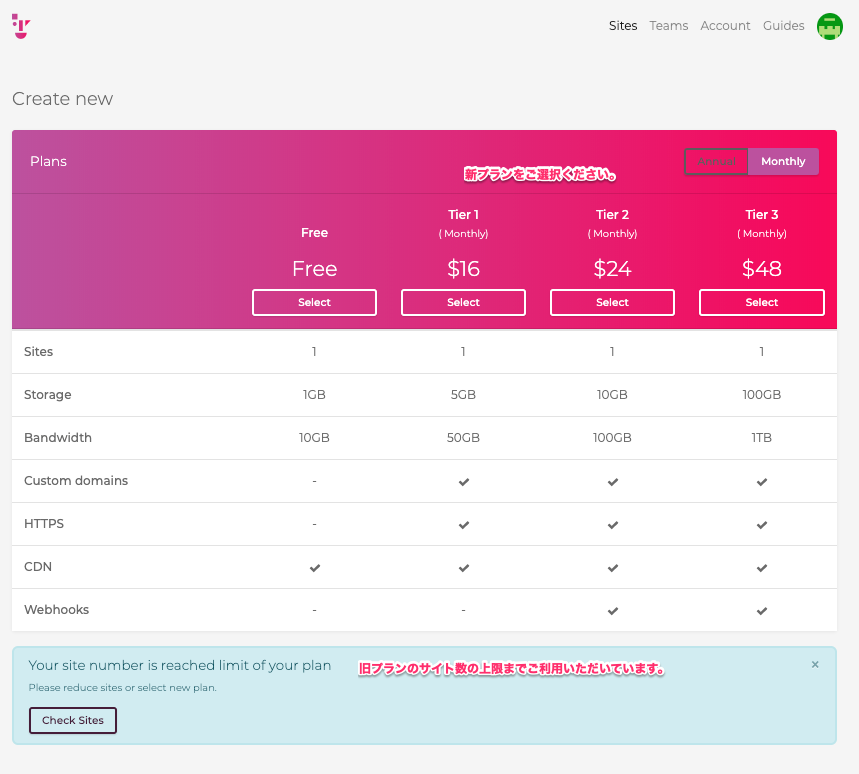Image resolution: width=859 pixels, height=774 pixels.
Task: Select the Tier 3 $48 plan
Action: [x=761, y=302]
